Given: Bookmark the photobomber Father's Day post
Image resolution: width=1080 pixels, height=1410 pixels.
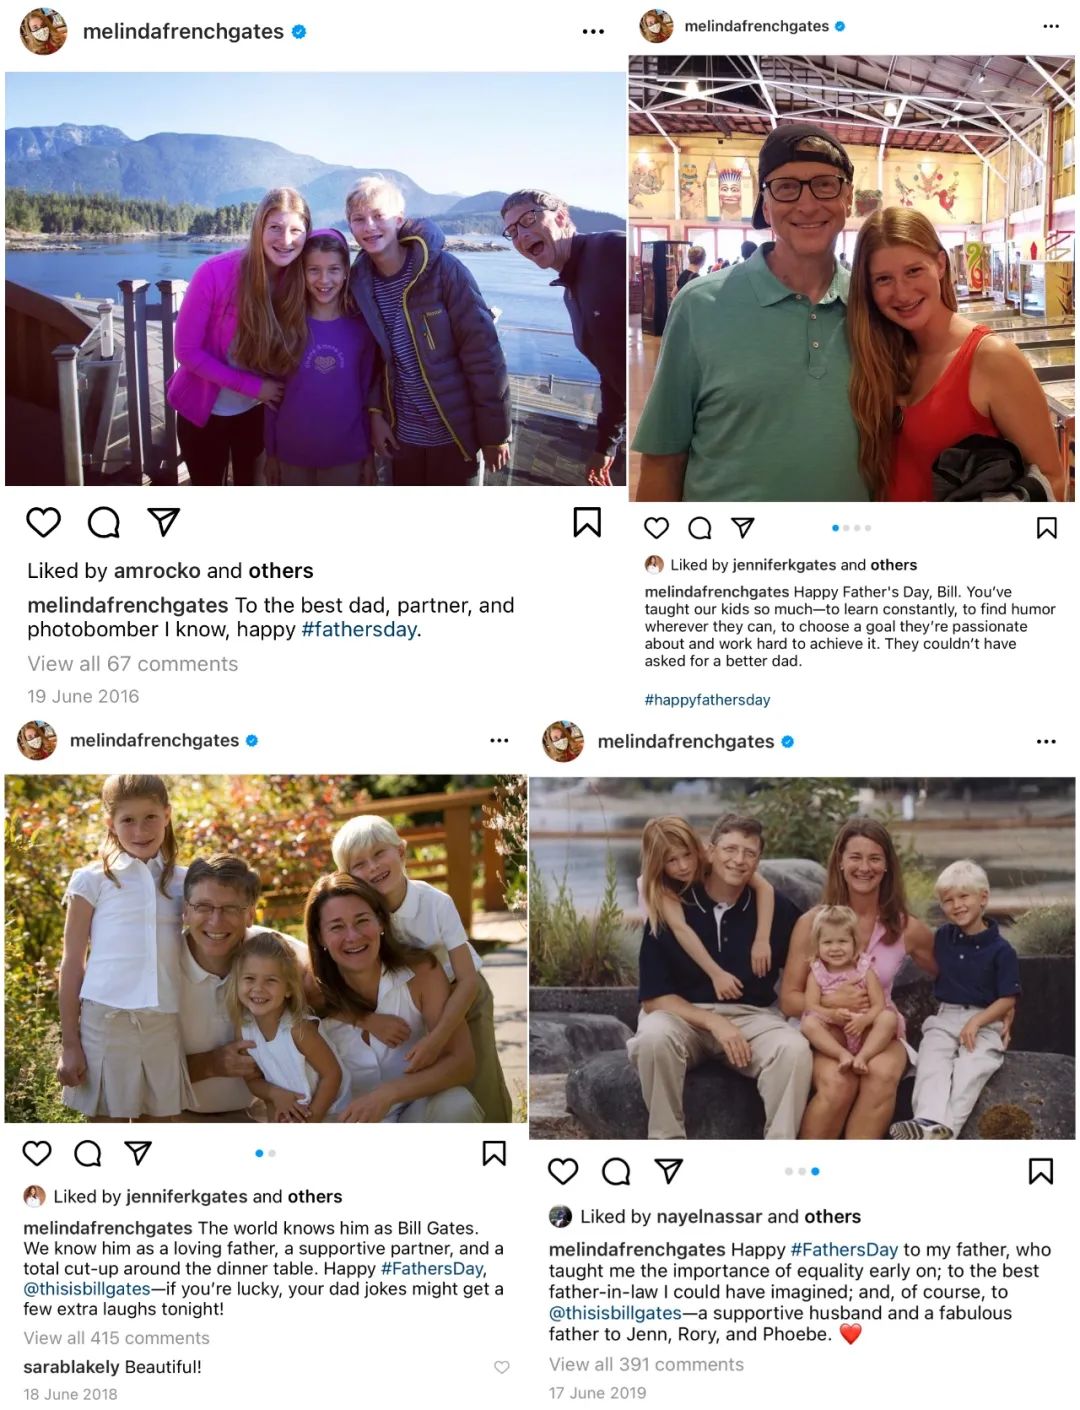Looking at the screenshot, I should tap(587, 522).
